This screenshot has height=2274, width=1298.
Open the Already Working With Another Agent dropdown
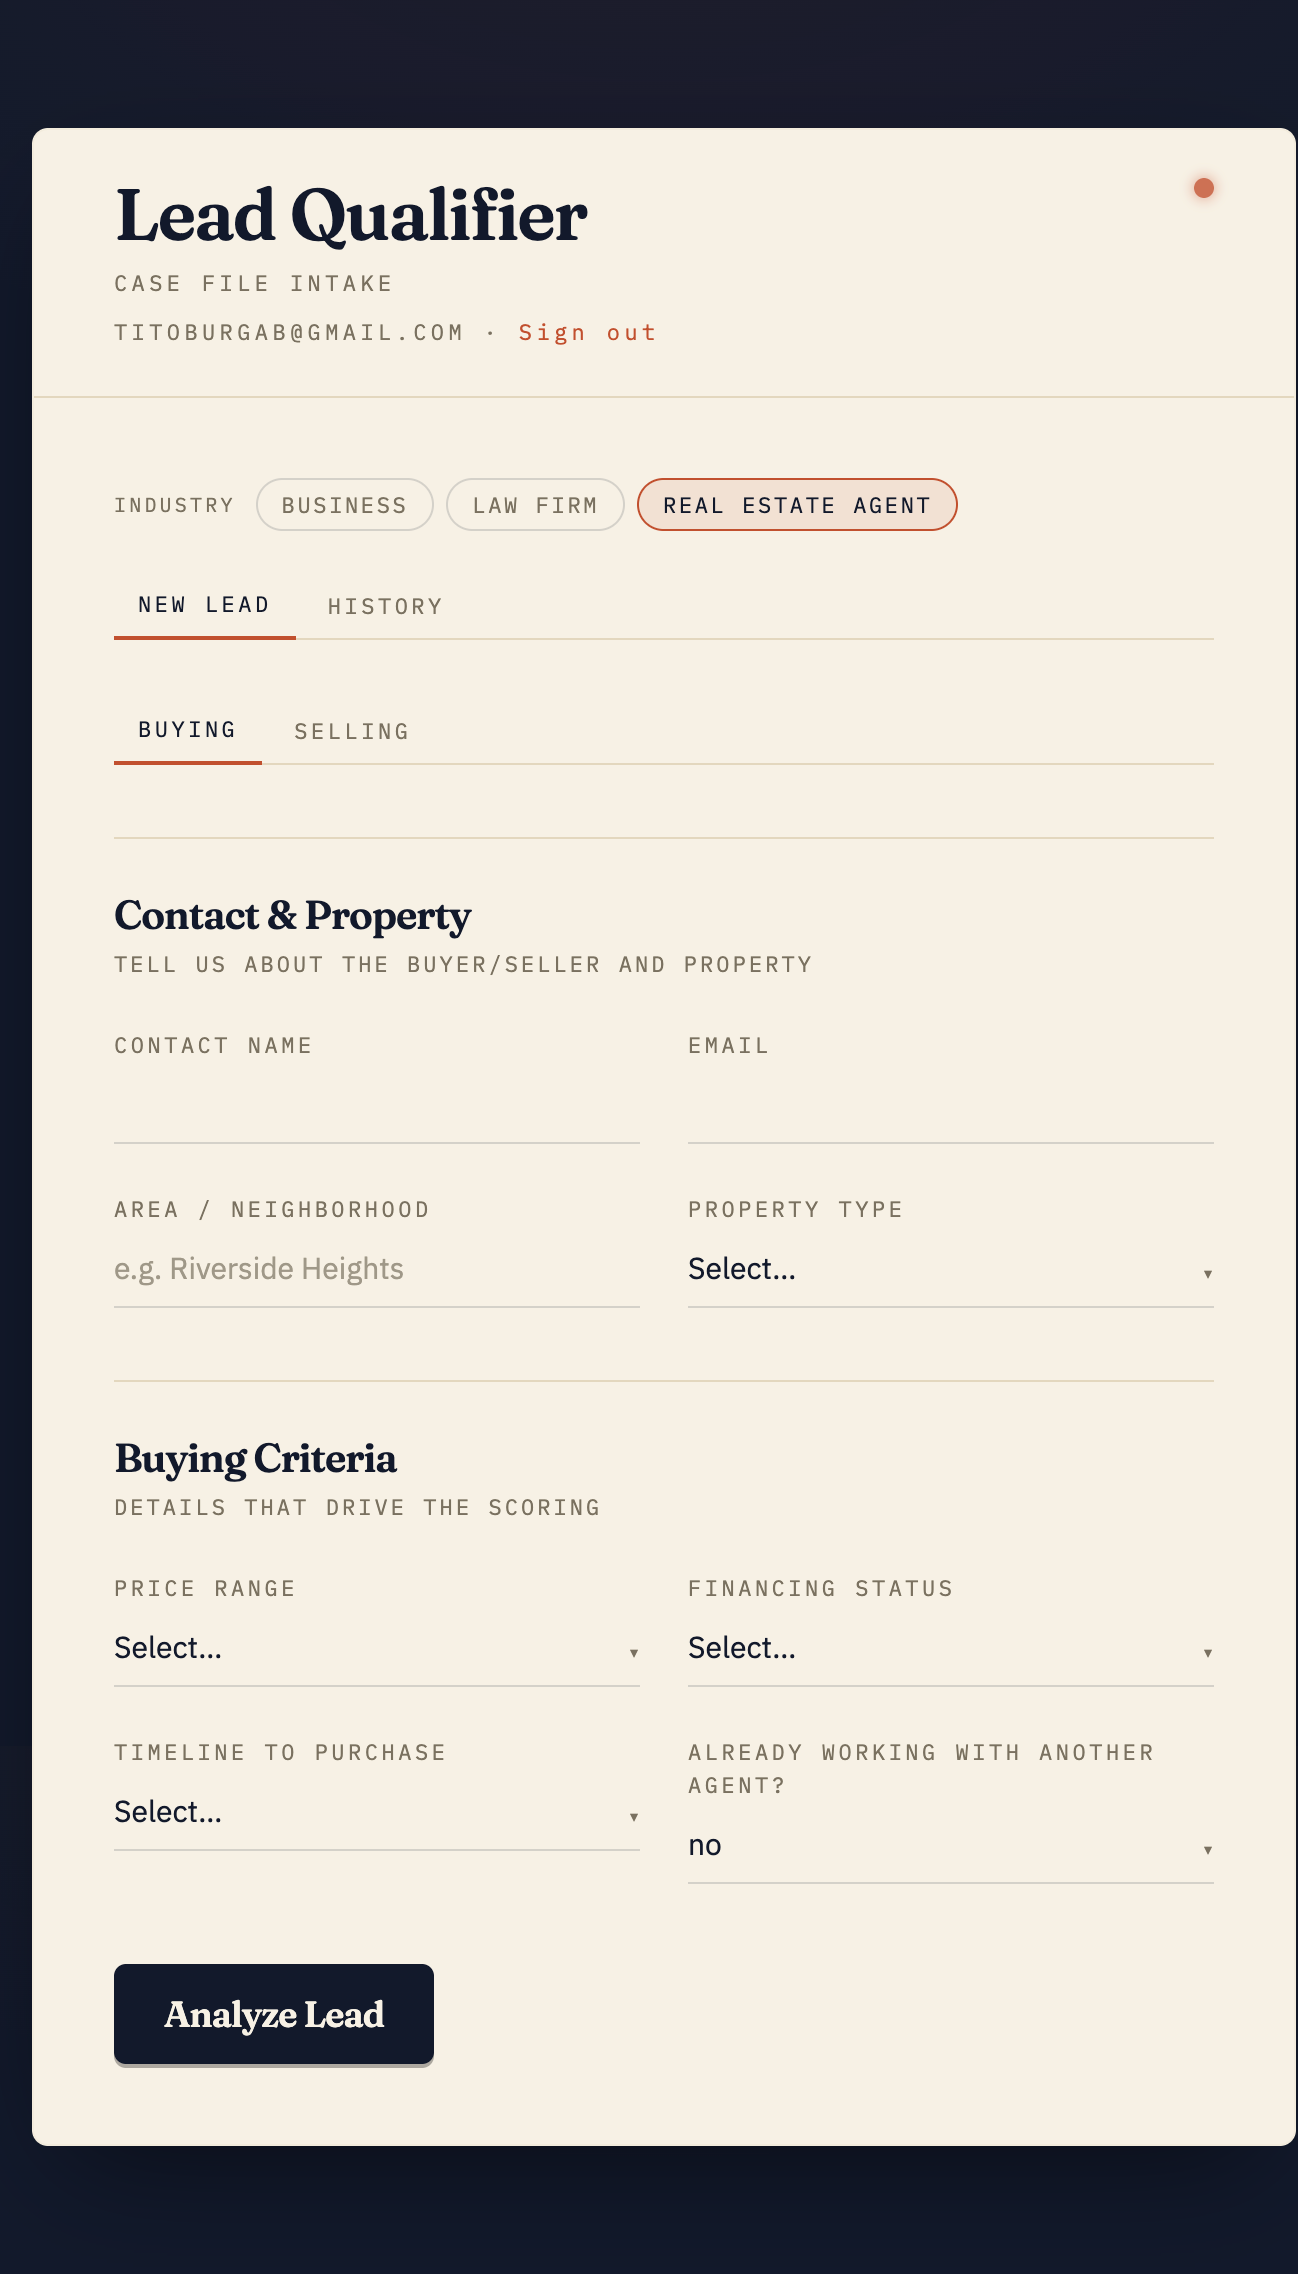(x=951, y=1846)
